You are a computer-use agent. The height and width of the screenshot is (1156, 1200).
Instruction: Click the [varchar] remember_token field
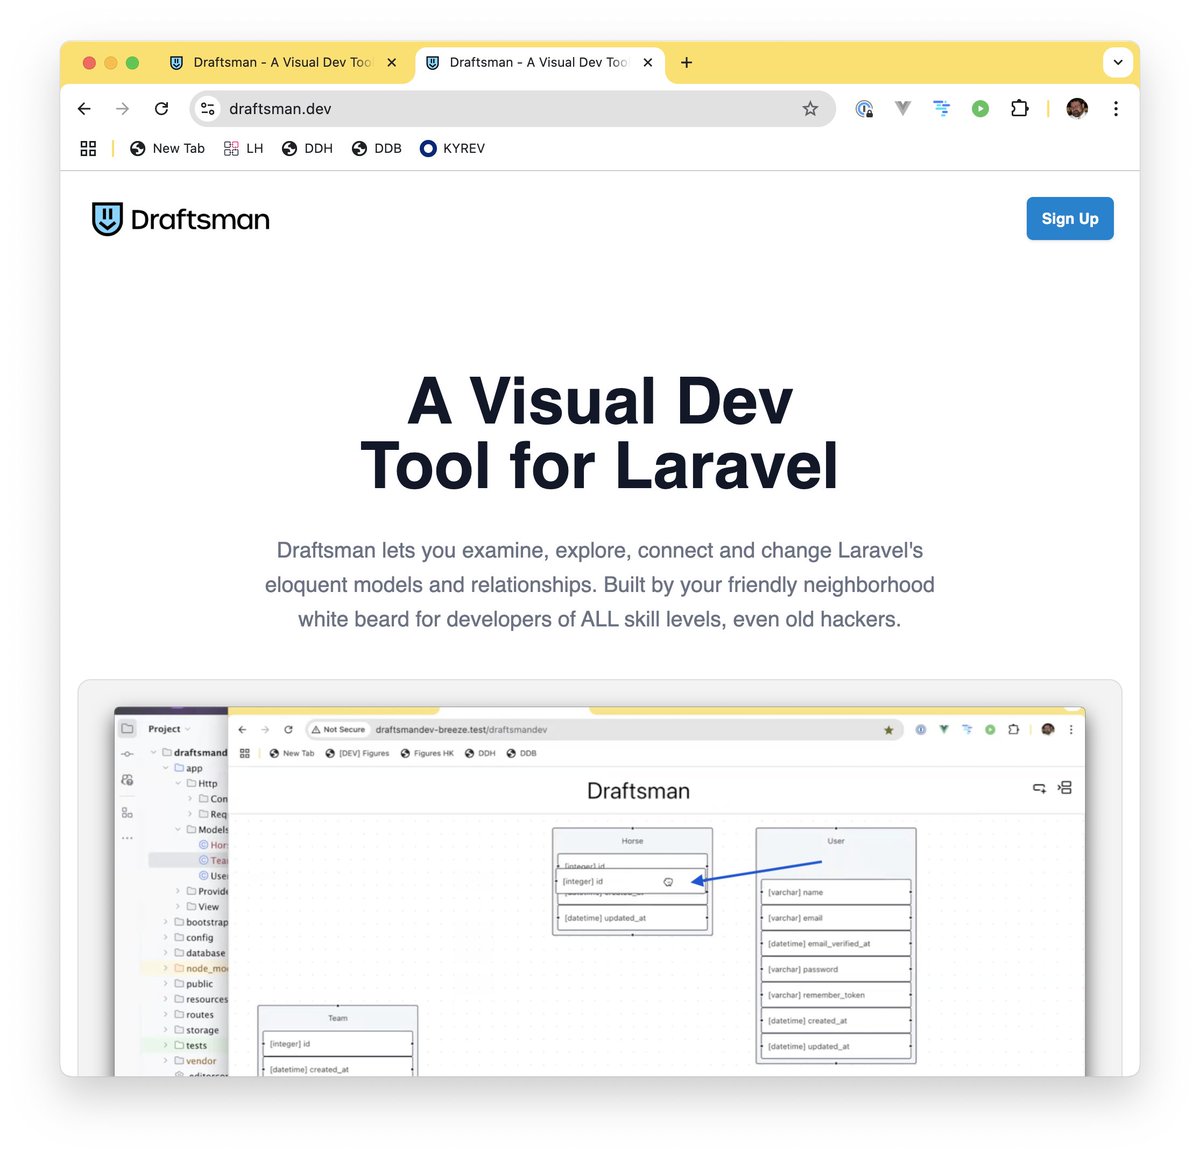pos(836,995)
